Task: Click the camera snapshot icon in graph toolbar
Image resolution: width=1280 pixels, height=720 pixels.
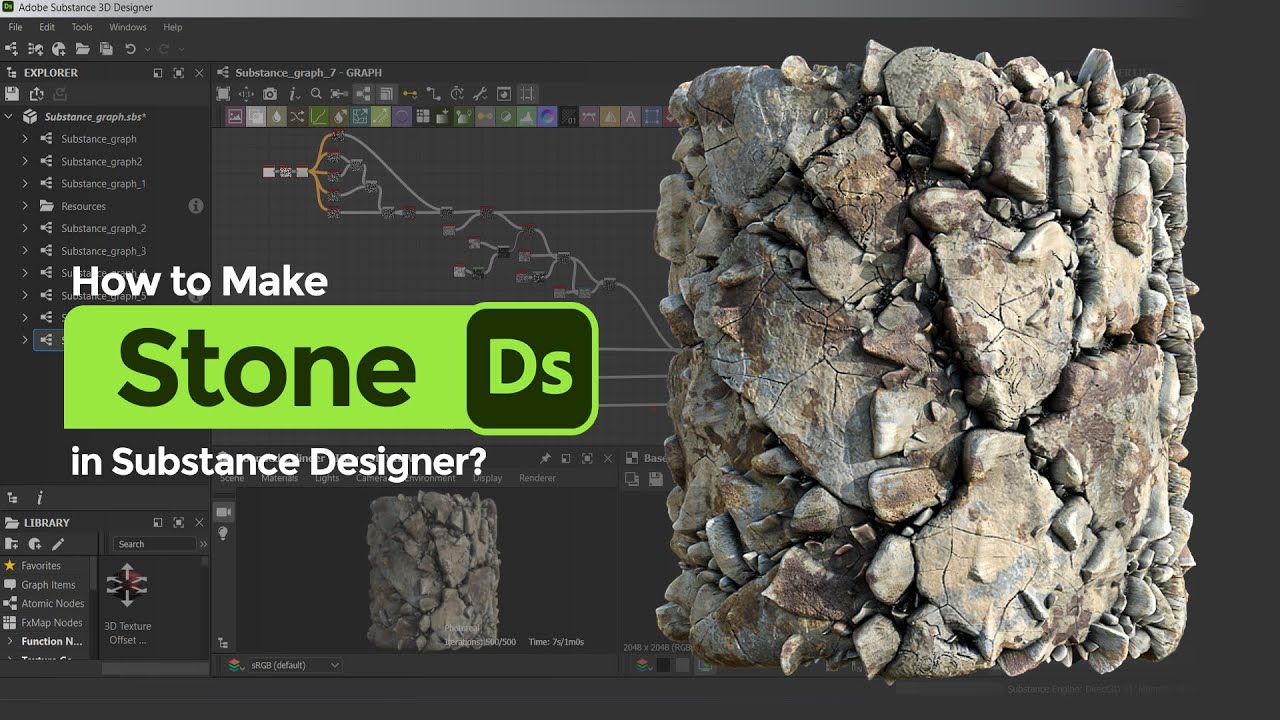Action: [x=270, y=94]
